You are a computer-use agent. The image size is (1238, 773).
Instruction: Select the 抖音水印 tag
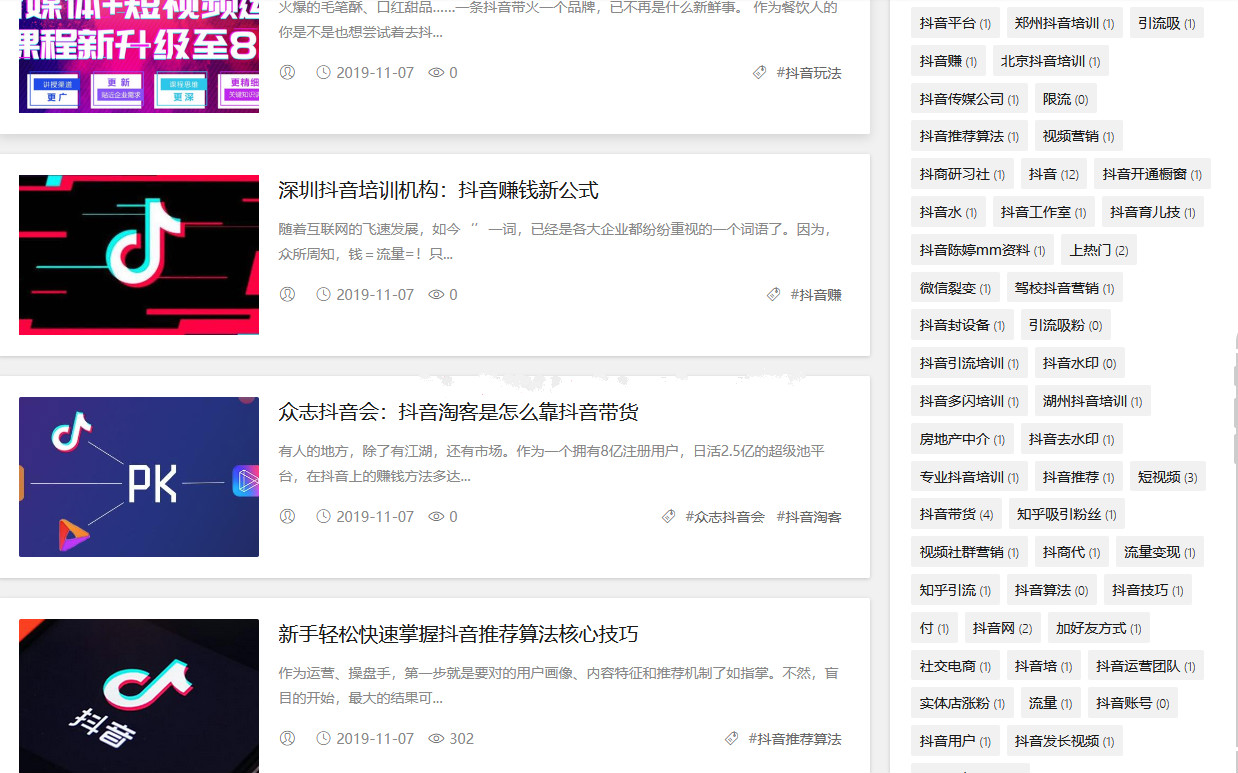(1079, 363)
